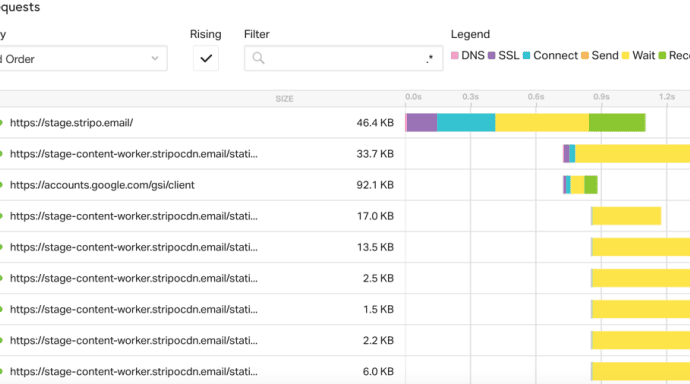The height and width of the screenshot is (384, 690).
Task: Click the 0.0s timeline marker
Action: pyautogui.click(x=413, y=97)
